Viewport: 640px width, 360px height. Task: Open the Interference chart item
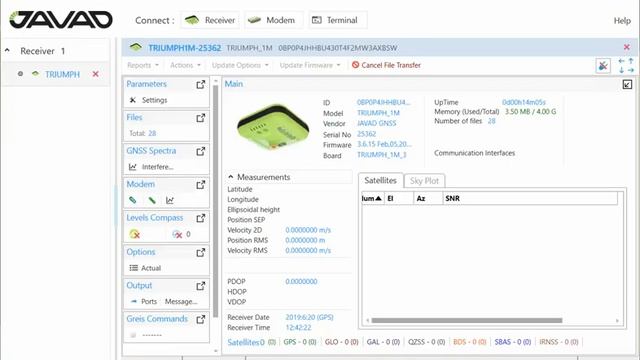click(x=151, y=167)
